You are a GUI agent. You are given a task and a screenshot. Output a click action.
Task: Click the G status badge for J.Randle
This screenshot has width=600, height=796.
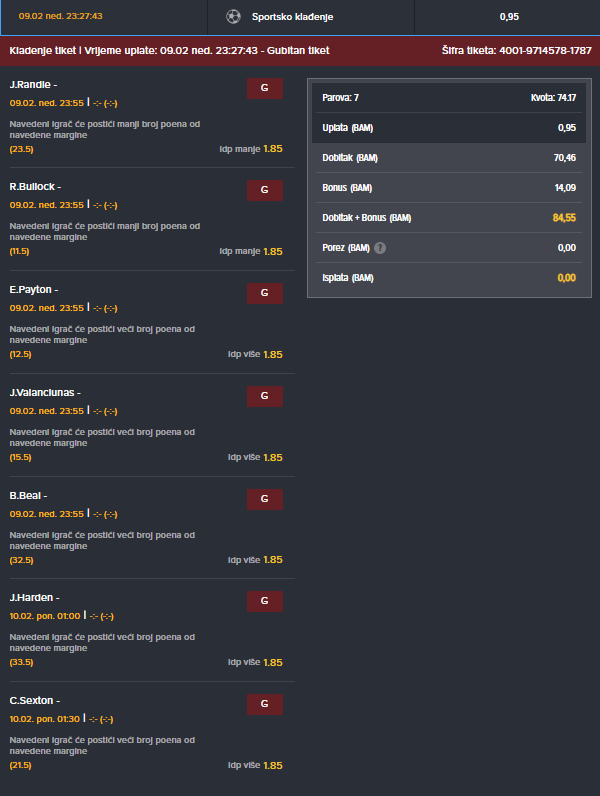pos(265,88)
